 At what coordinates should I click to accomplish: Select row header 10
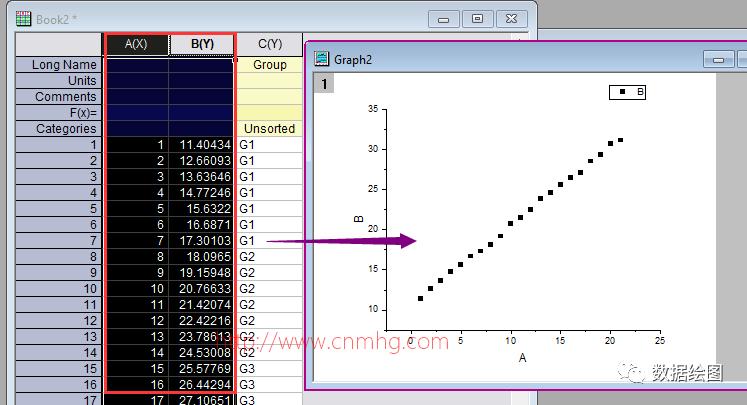pyautogui.click(x=59, y=289)
